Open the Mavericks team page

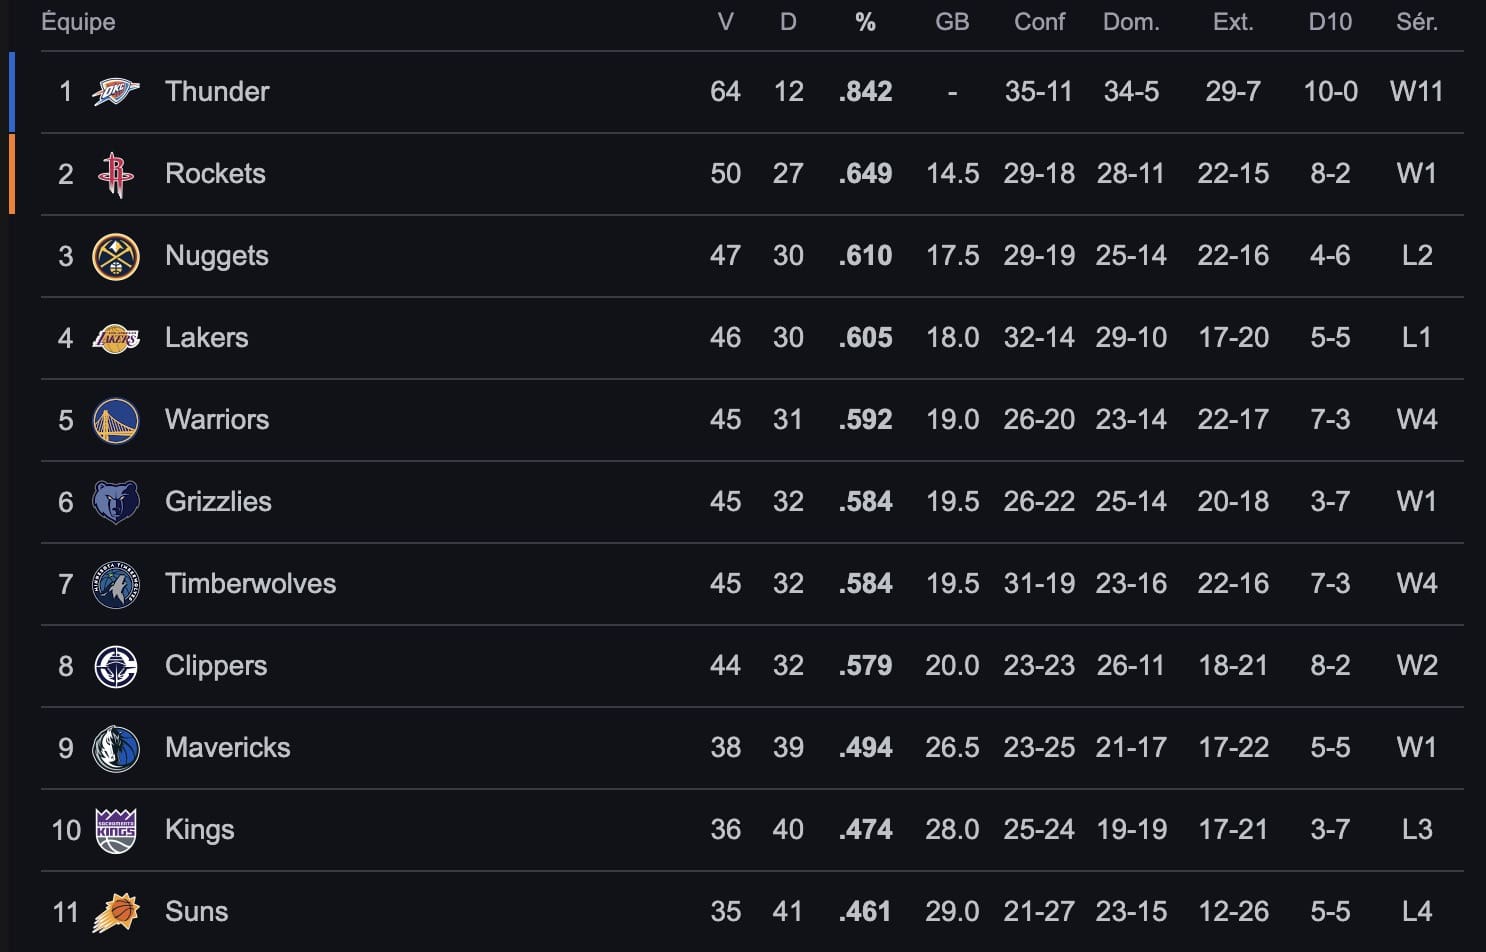pyautogui.click(x=227, y=747)
